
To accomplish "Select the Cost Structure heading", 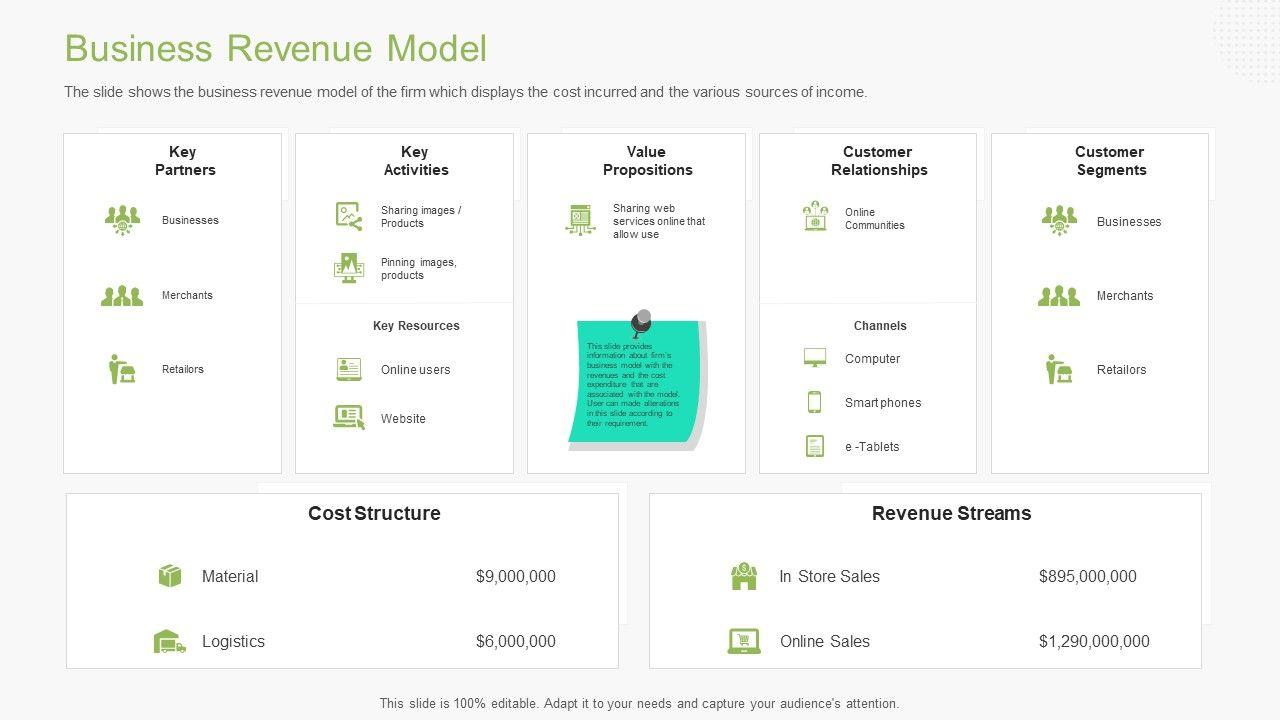I will pyautogui.click(x=374, y=513).
